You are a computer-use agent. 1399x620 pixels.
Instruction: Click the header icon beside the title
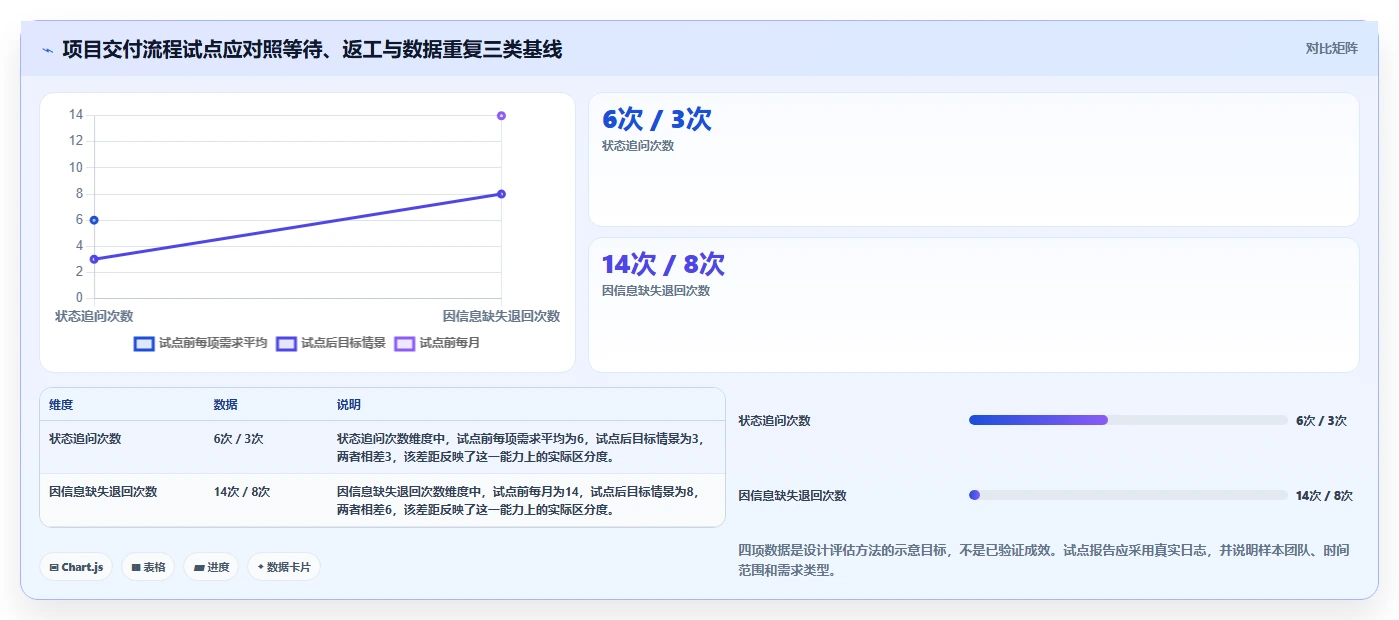coord(47,49)
